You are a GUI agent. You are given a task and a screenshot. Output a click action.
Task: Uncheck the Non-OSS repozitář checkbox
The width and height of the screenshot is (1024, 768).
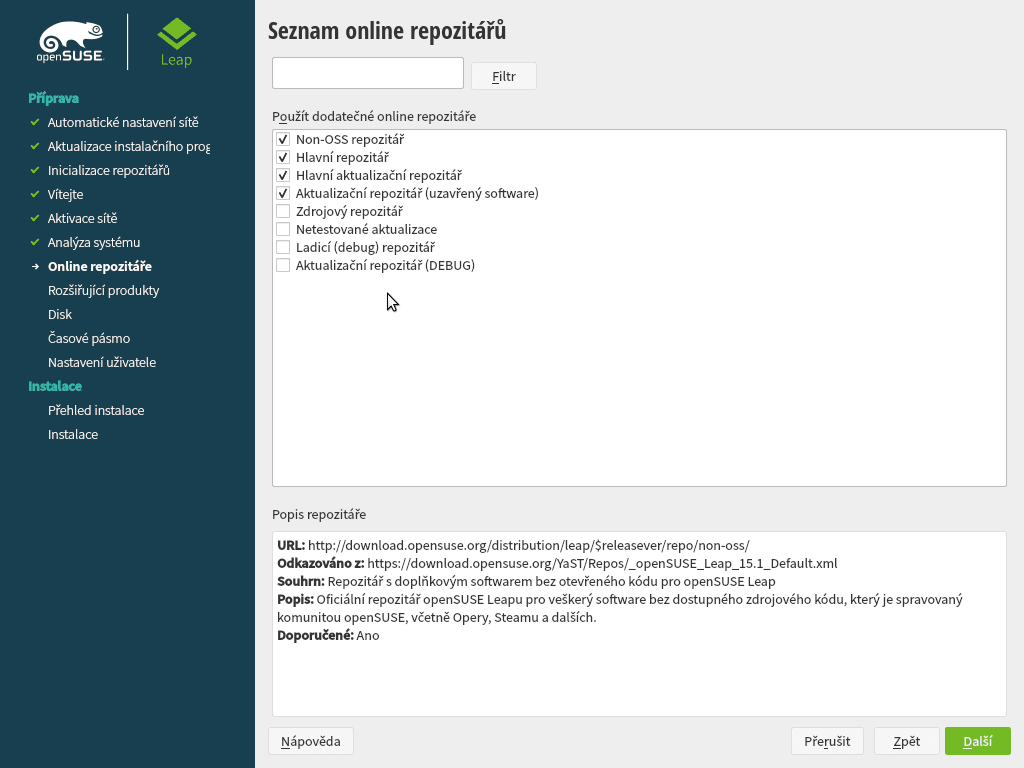point(282,139)
